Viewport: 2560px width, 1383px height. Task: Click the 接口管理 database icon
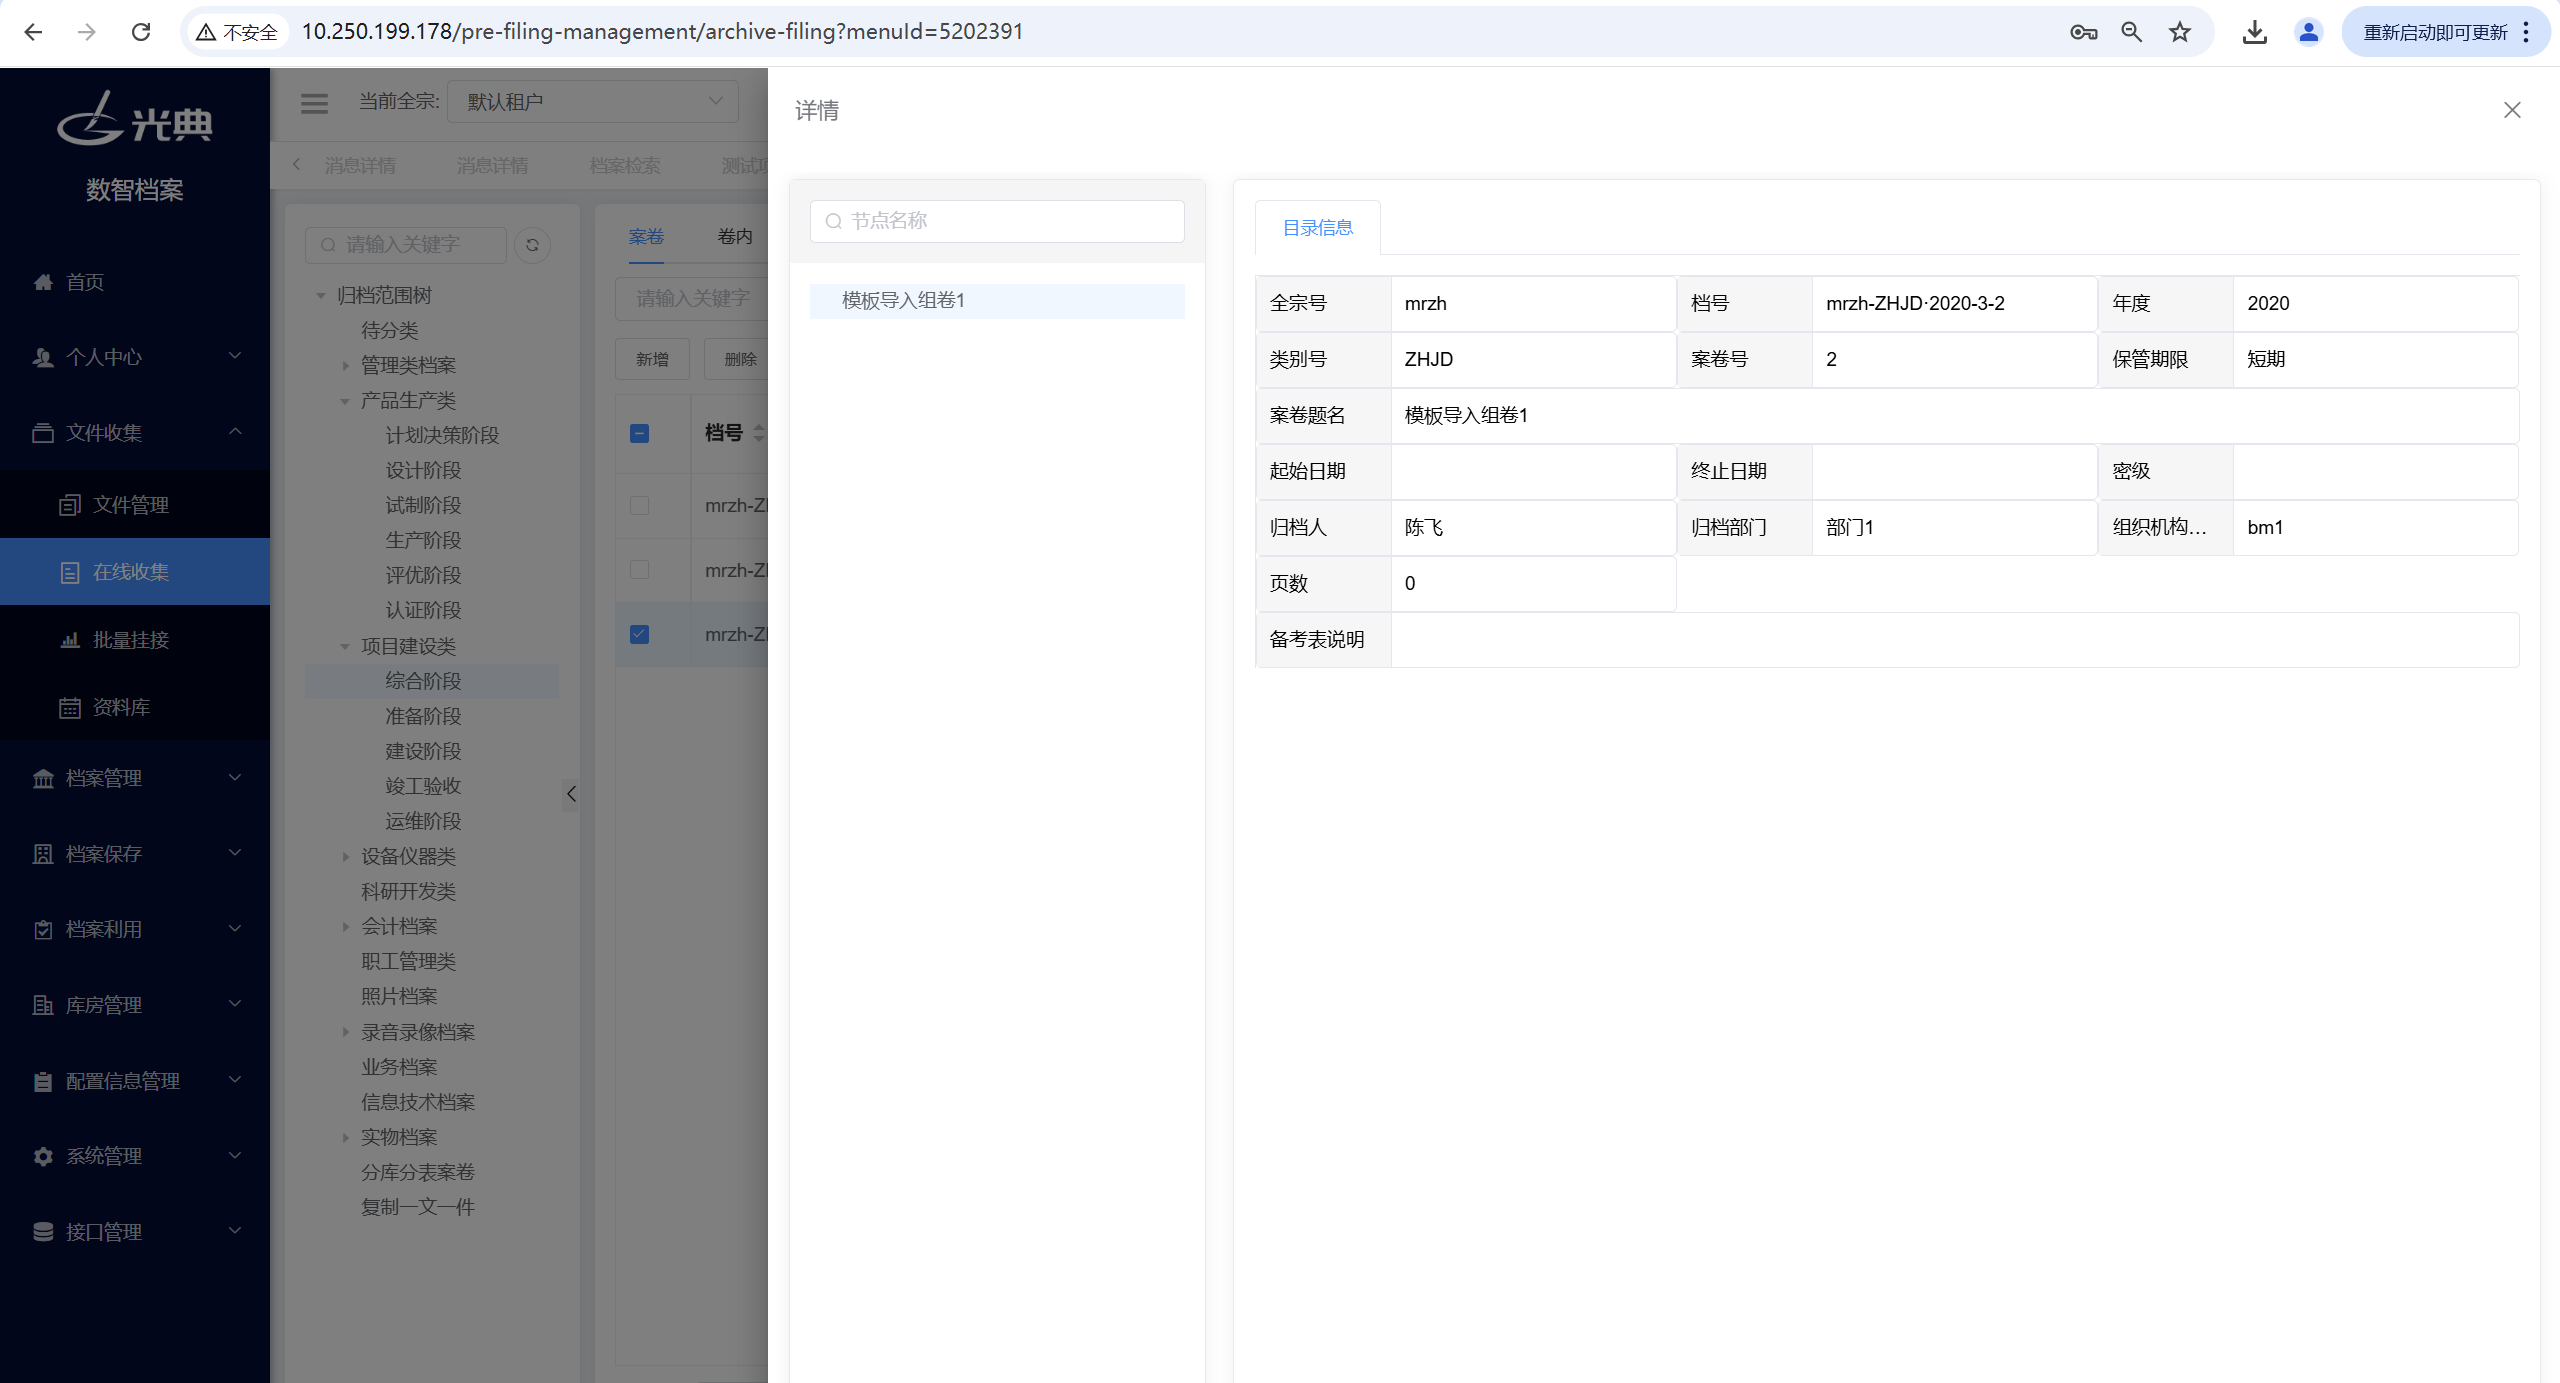pos(43,1232)
